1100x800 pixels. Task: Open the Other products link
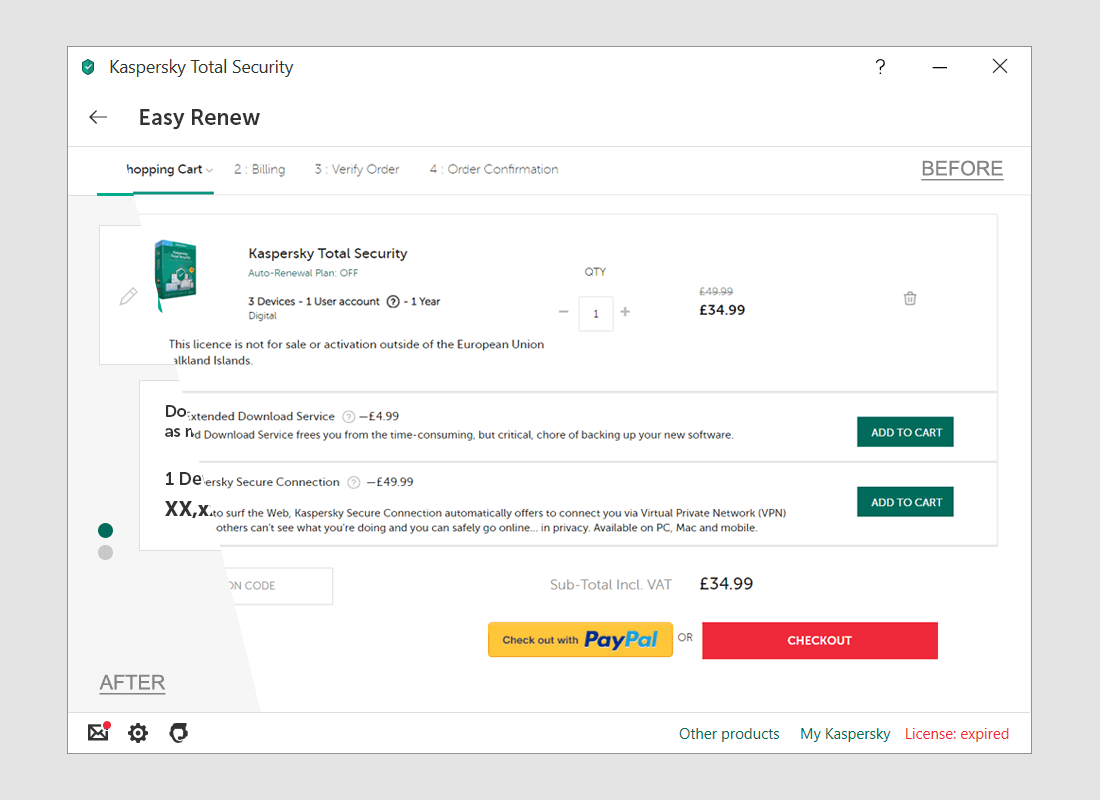[729, 734]
